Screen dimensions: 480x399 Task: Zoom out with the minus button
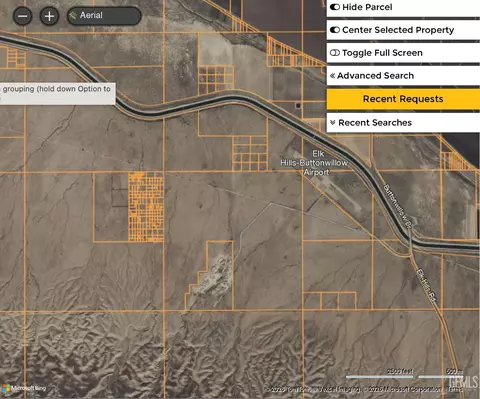point(23,16)
